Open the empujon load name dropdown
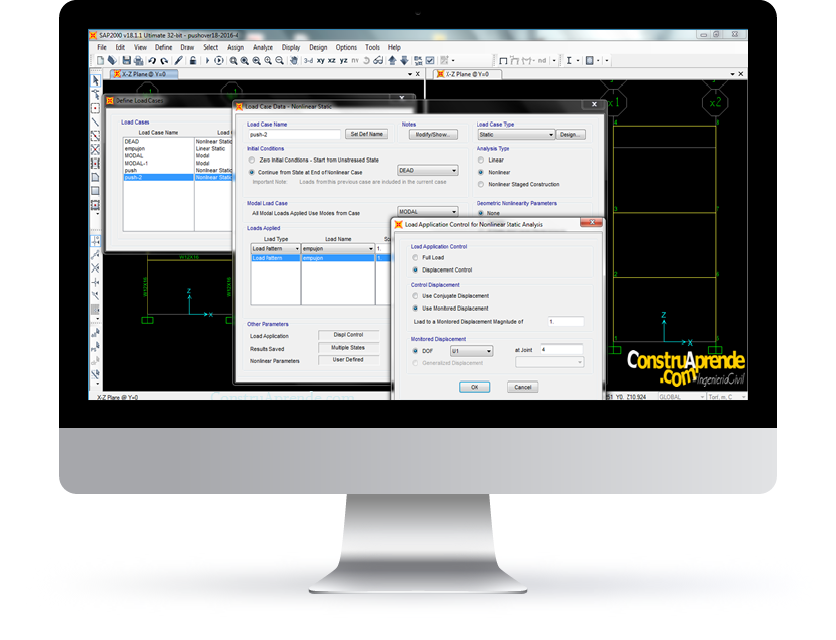Screen dimensions: 836x640 337,249
